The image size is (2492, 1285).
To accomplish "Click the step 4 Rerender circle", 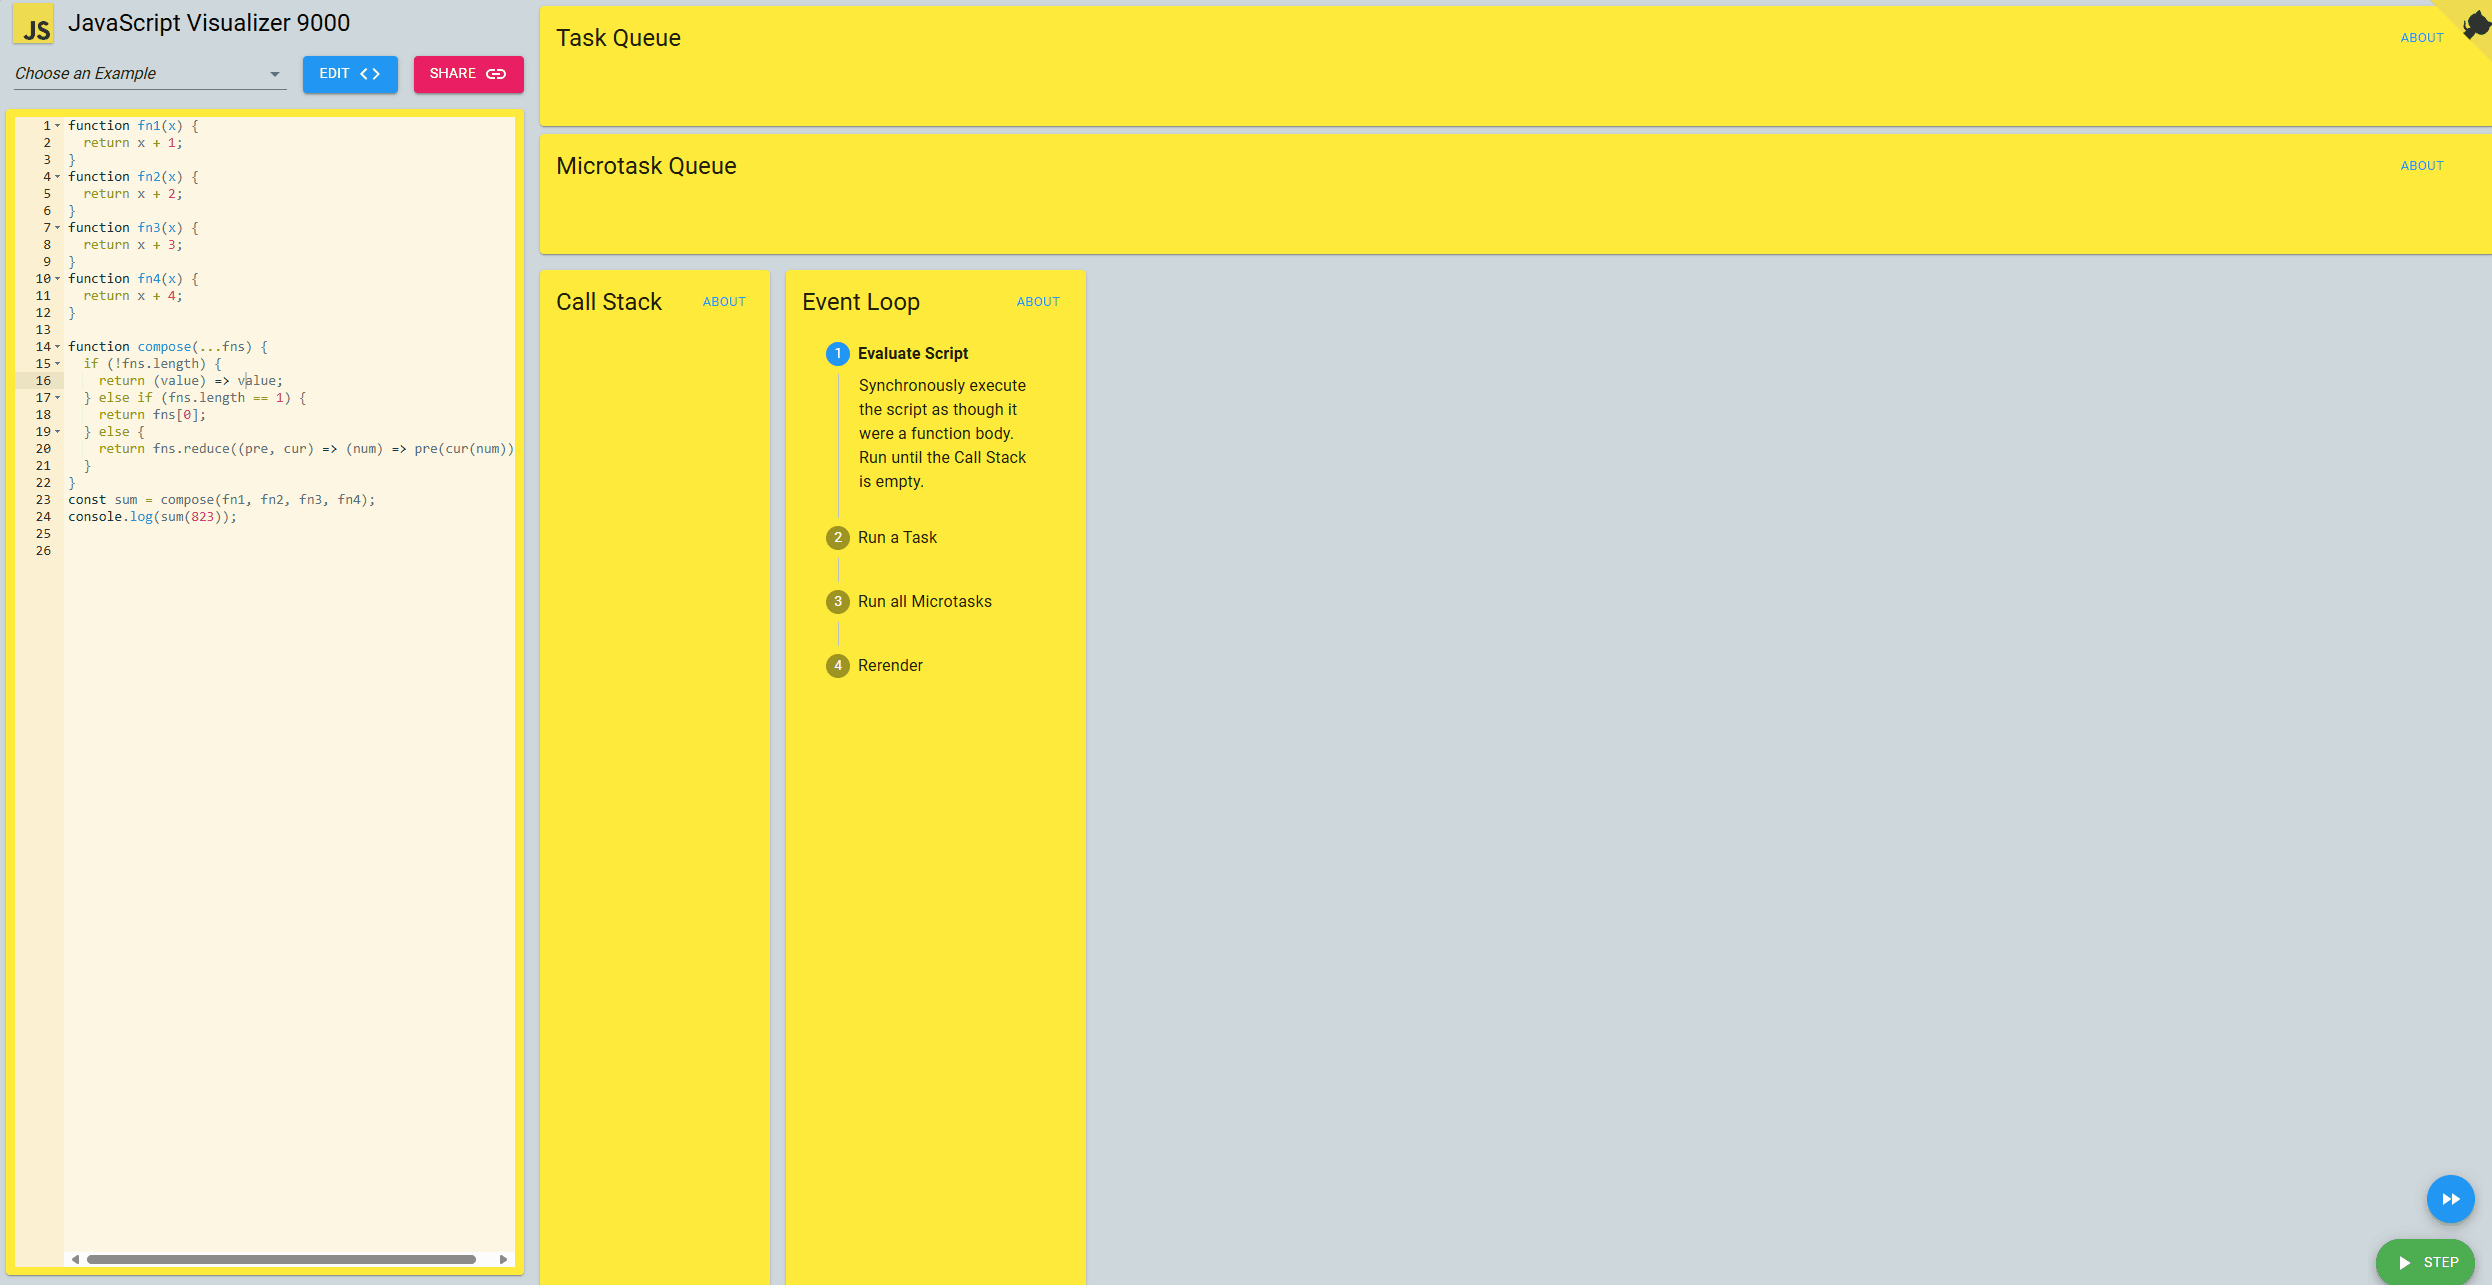I will pyautogui.click(x=837, y=665).
